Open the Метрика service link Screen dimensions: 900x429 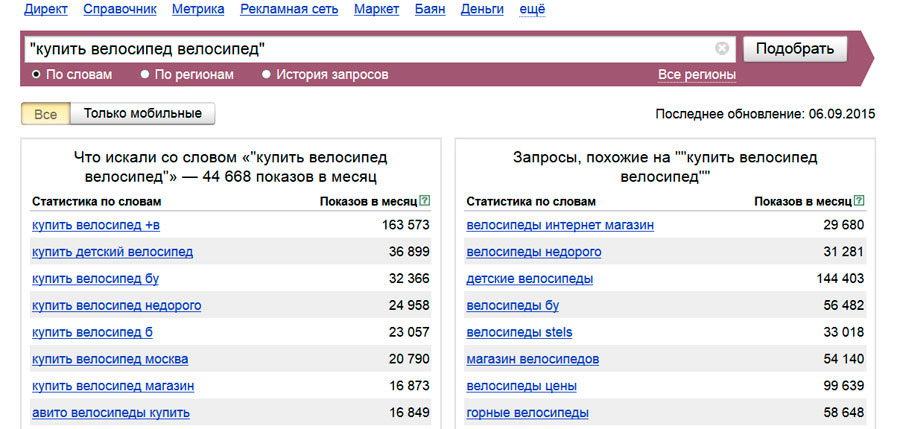tap(198, 9)
